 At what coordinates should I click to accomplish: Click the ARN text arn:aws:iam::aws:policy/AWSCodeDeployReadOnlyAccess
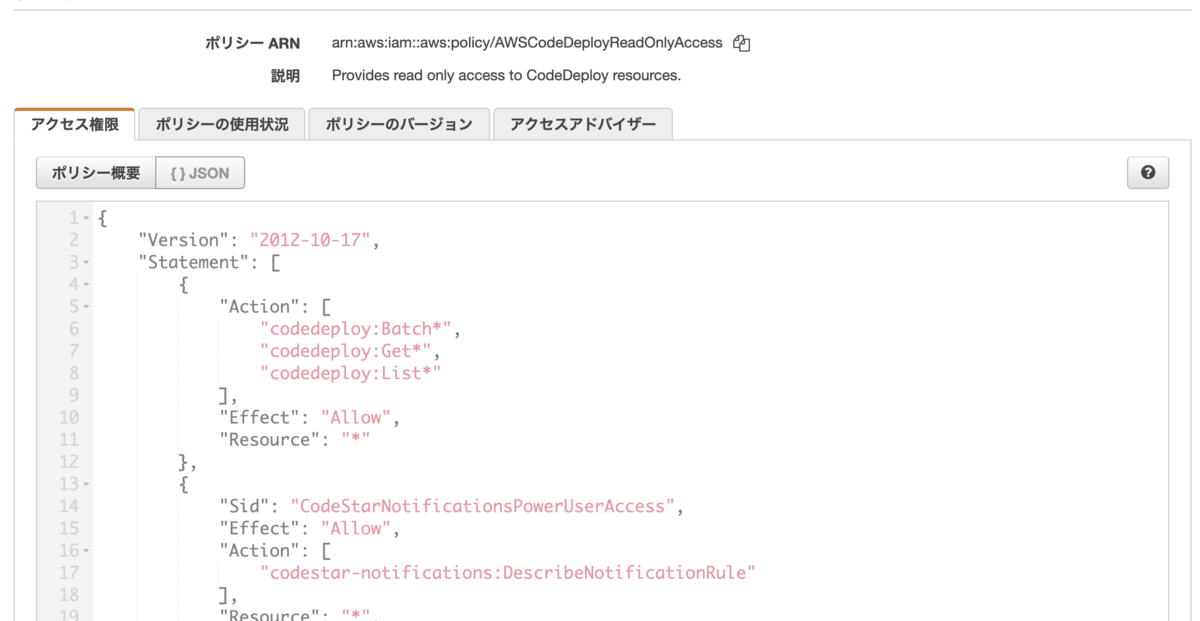tap(527, 43)
